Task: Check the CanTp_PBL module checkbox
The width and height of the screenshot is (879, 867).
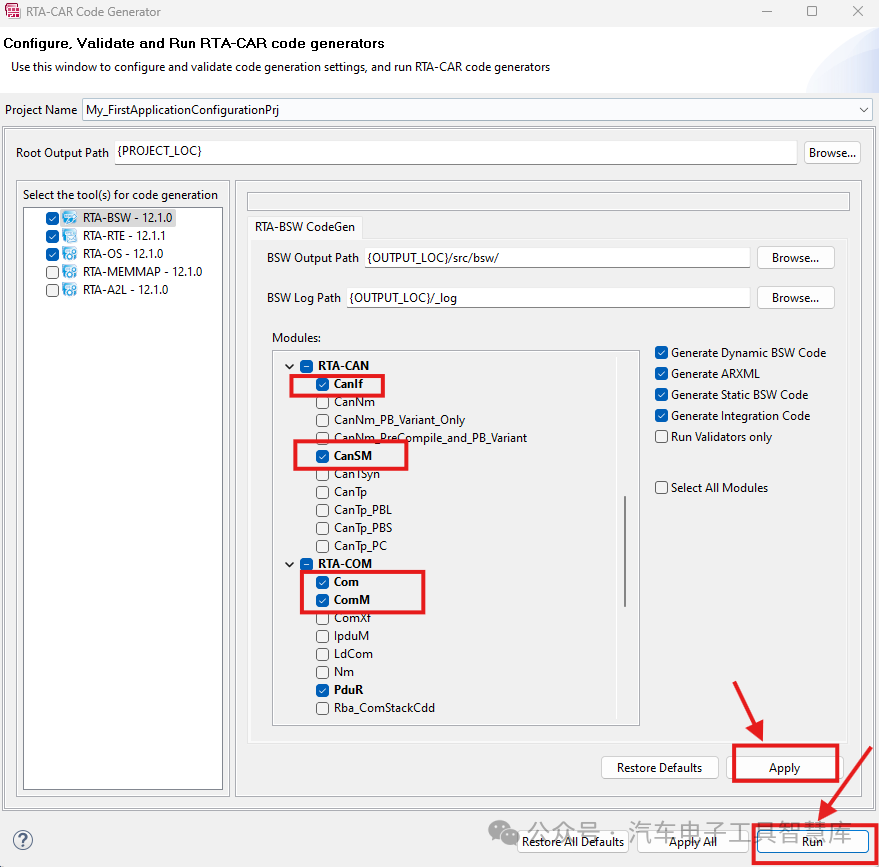Action: (322, 510)
